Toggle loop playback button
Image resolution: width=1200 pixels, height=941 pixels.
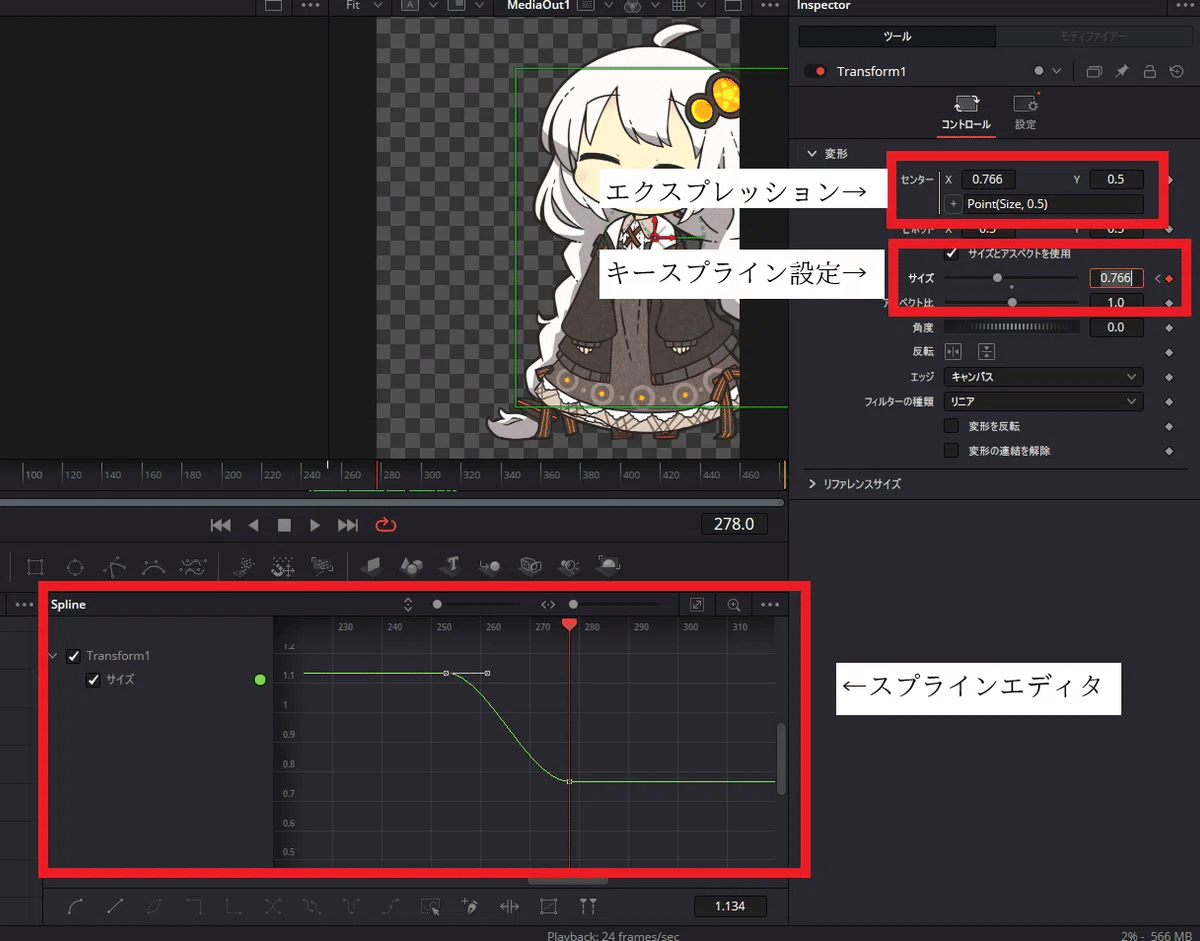[385, 524]
